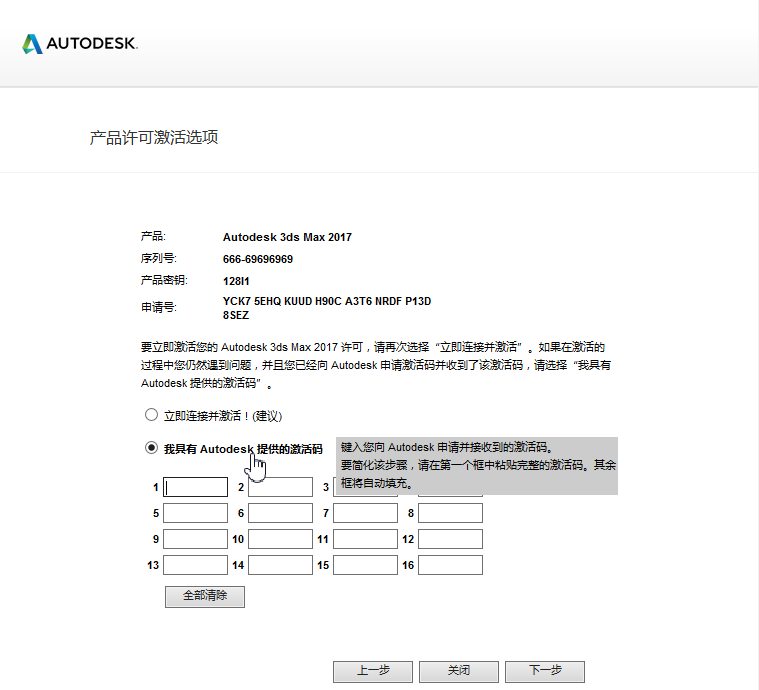This screenshot has width=759, height=690.
Task: Click the 关闭 close button
Action: point(459,672)
